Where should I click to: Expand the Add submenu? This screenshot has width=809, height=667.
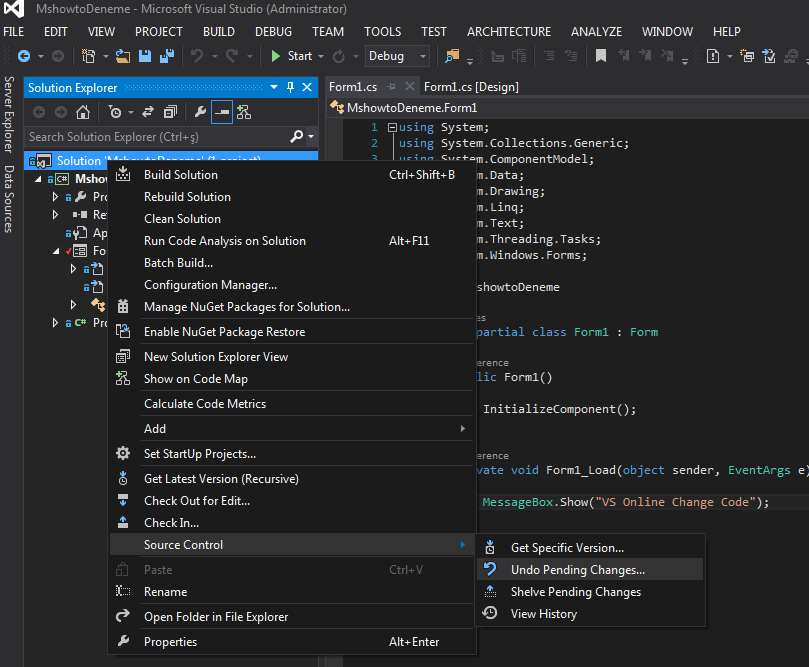point(292,429)
